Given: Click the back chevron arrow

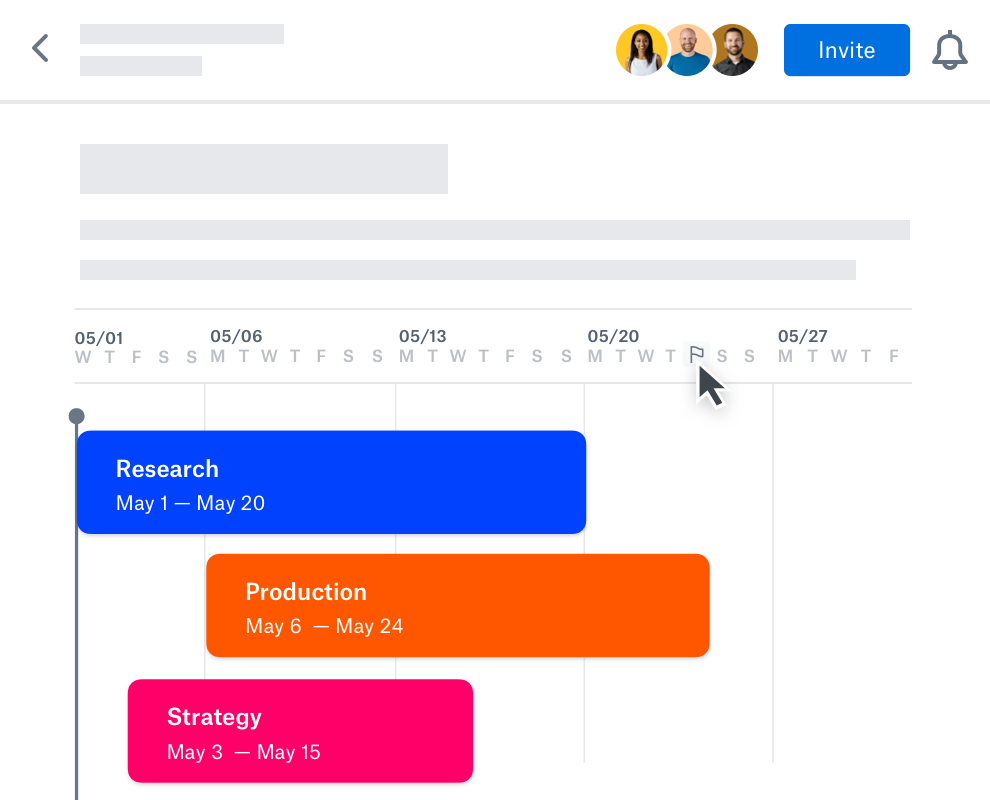Looking at the screenshot, I should [x=40, y=48].
